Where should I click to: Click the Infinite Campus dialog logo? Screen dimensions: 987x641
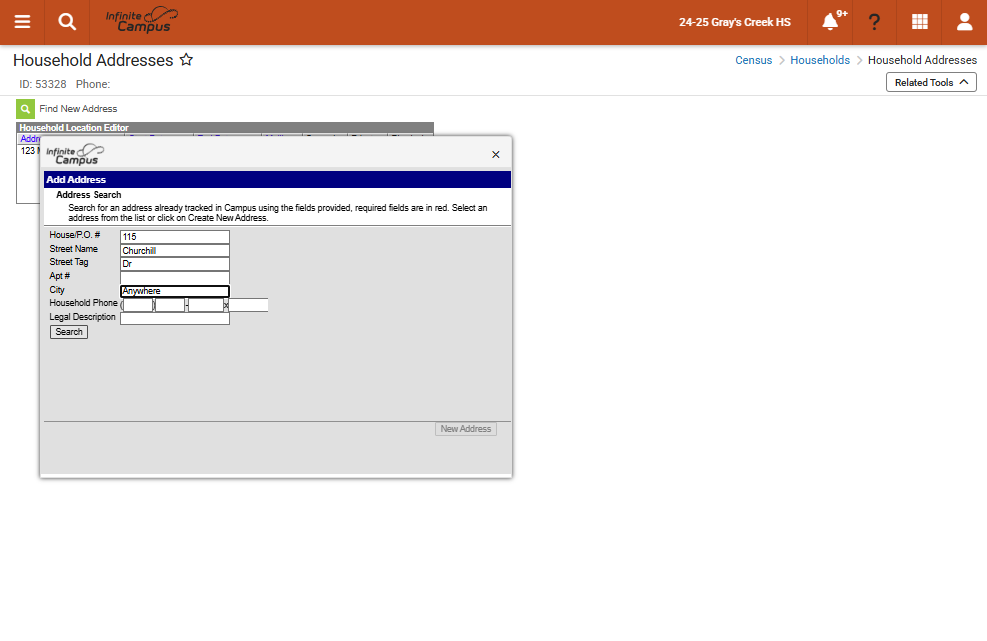[x=75, y=154]
